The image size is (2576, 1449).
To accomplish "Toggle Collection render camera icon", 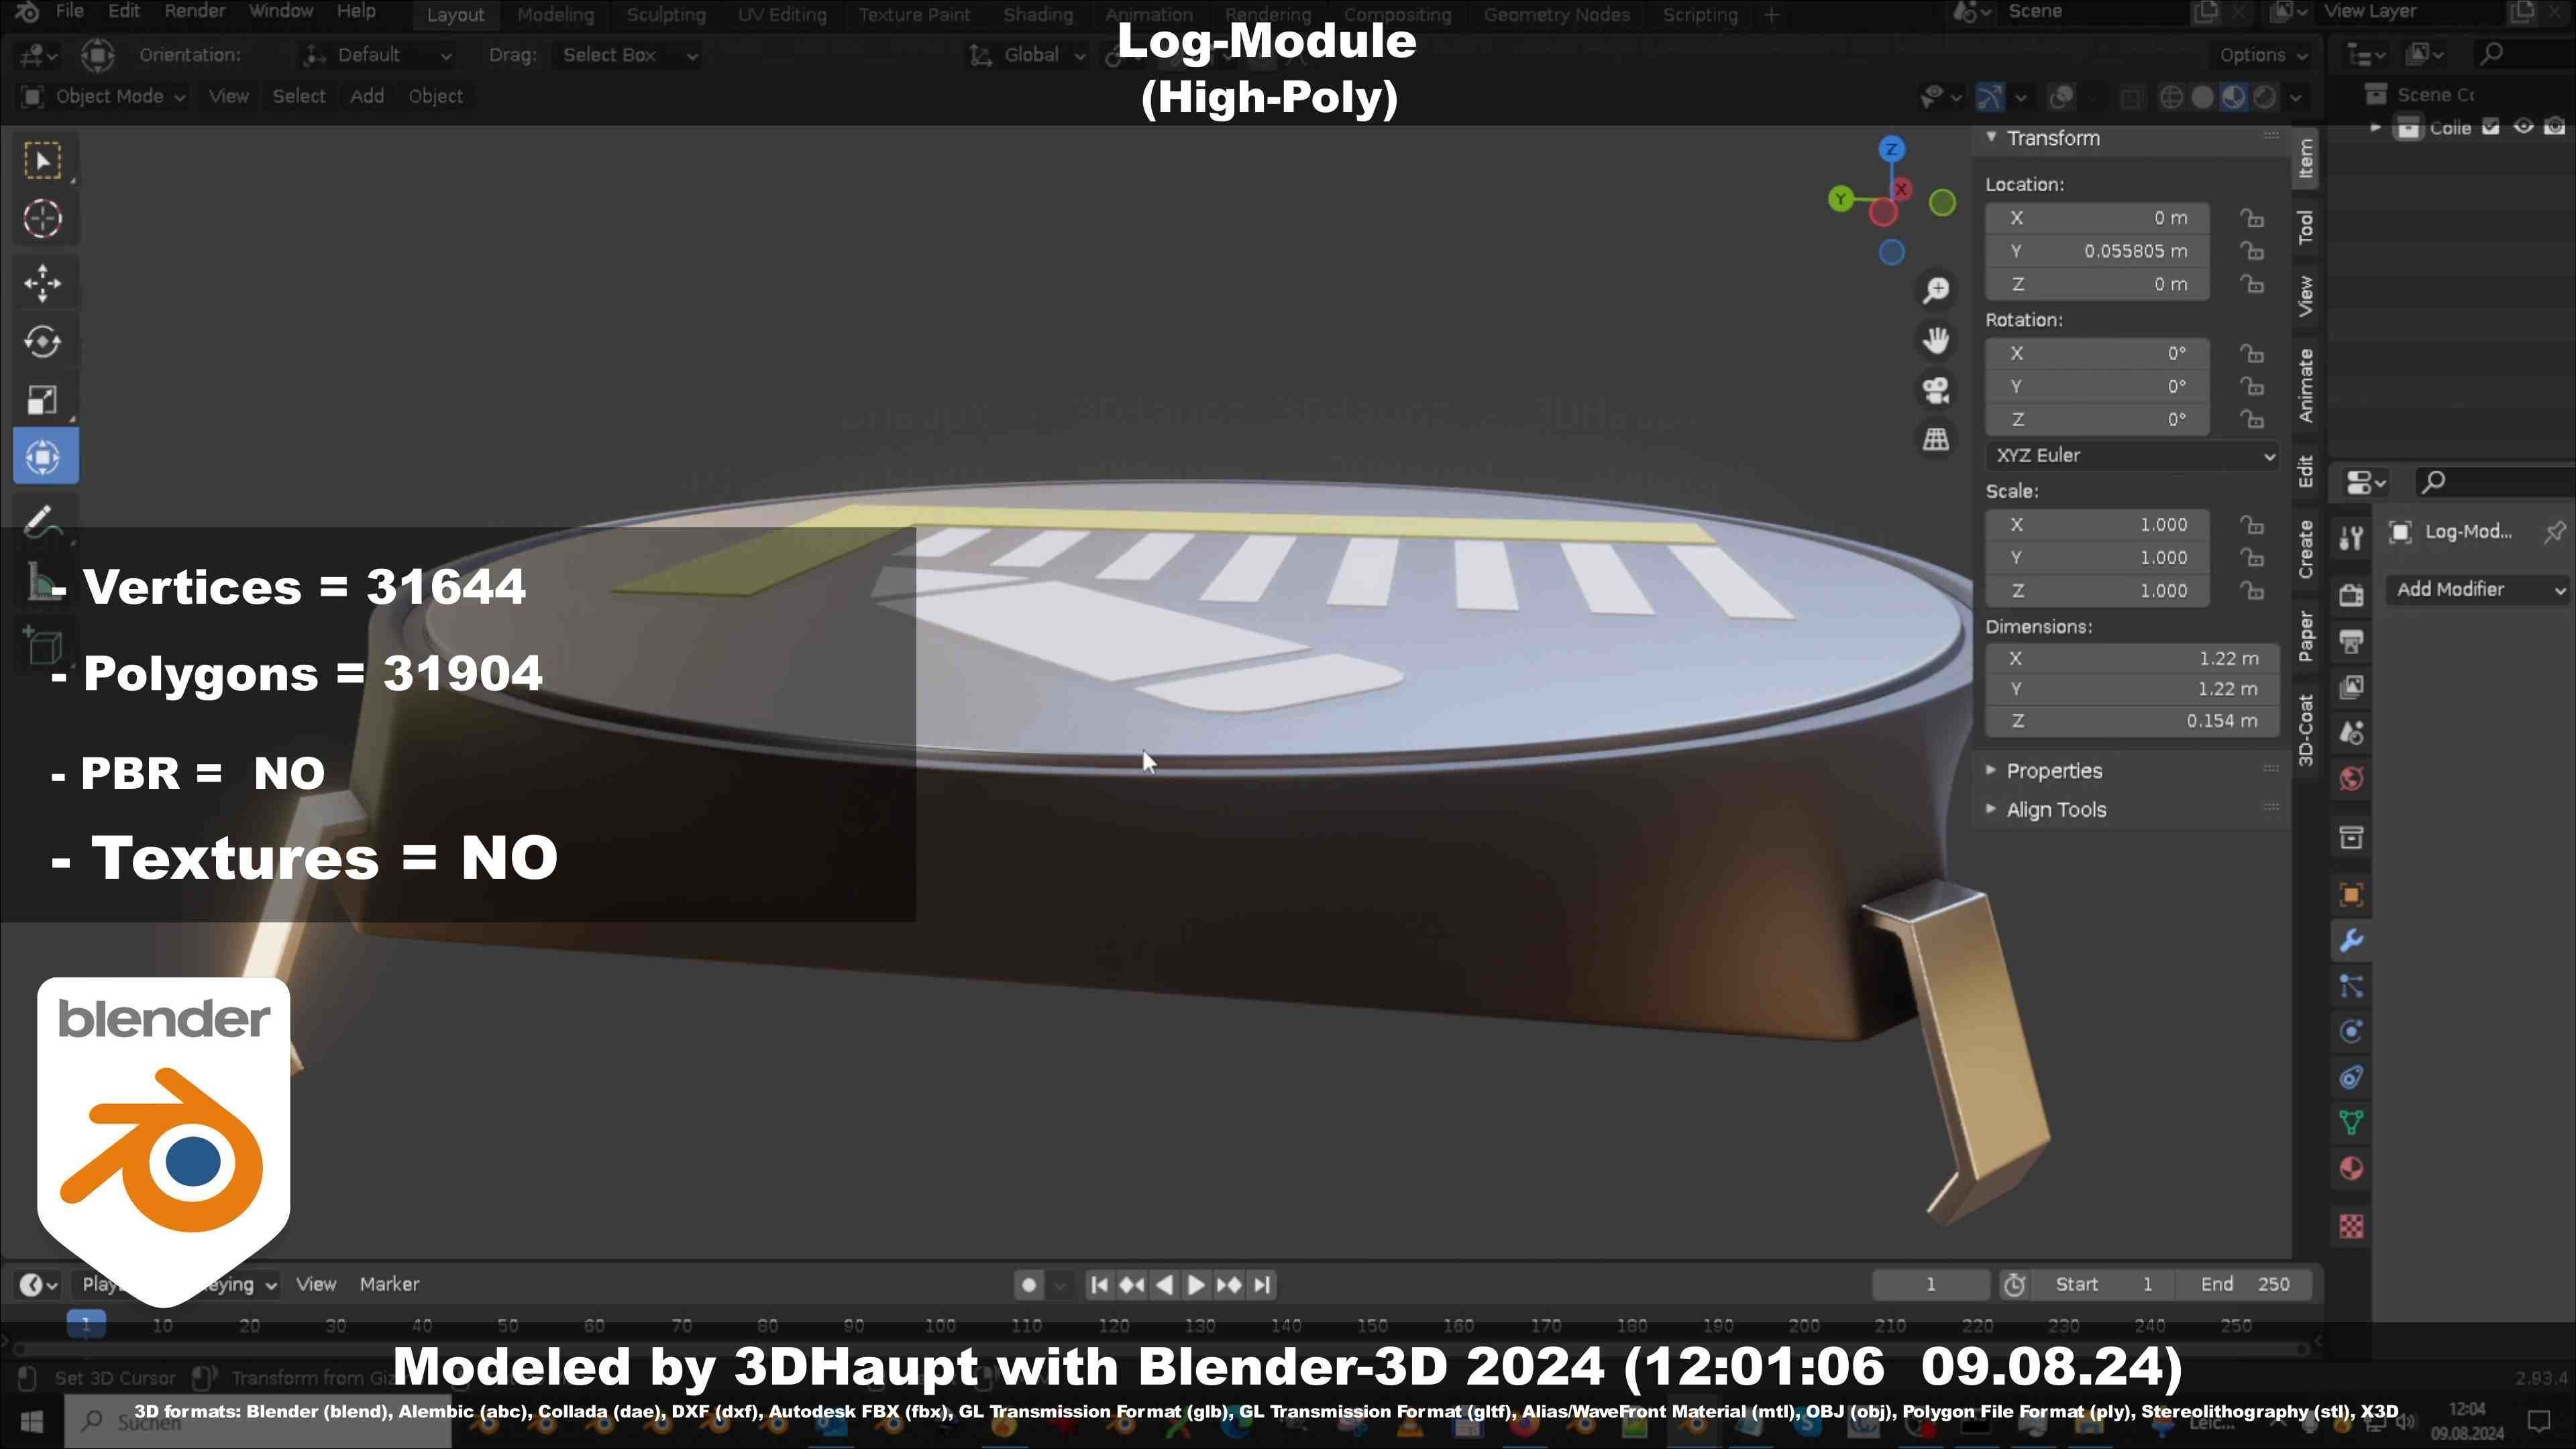I will (x=2555, y=127).
